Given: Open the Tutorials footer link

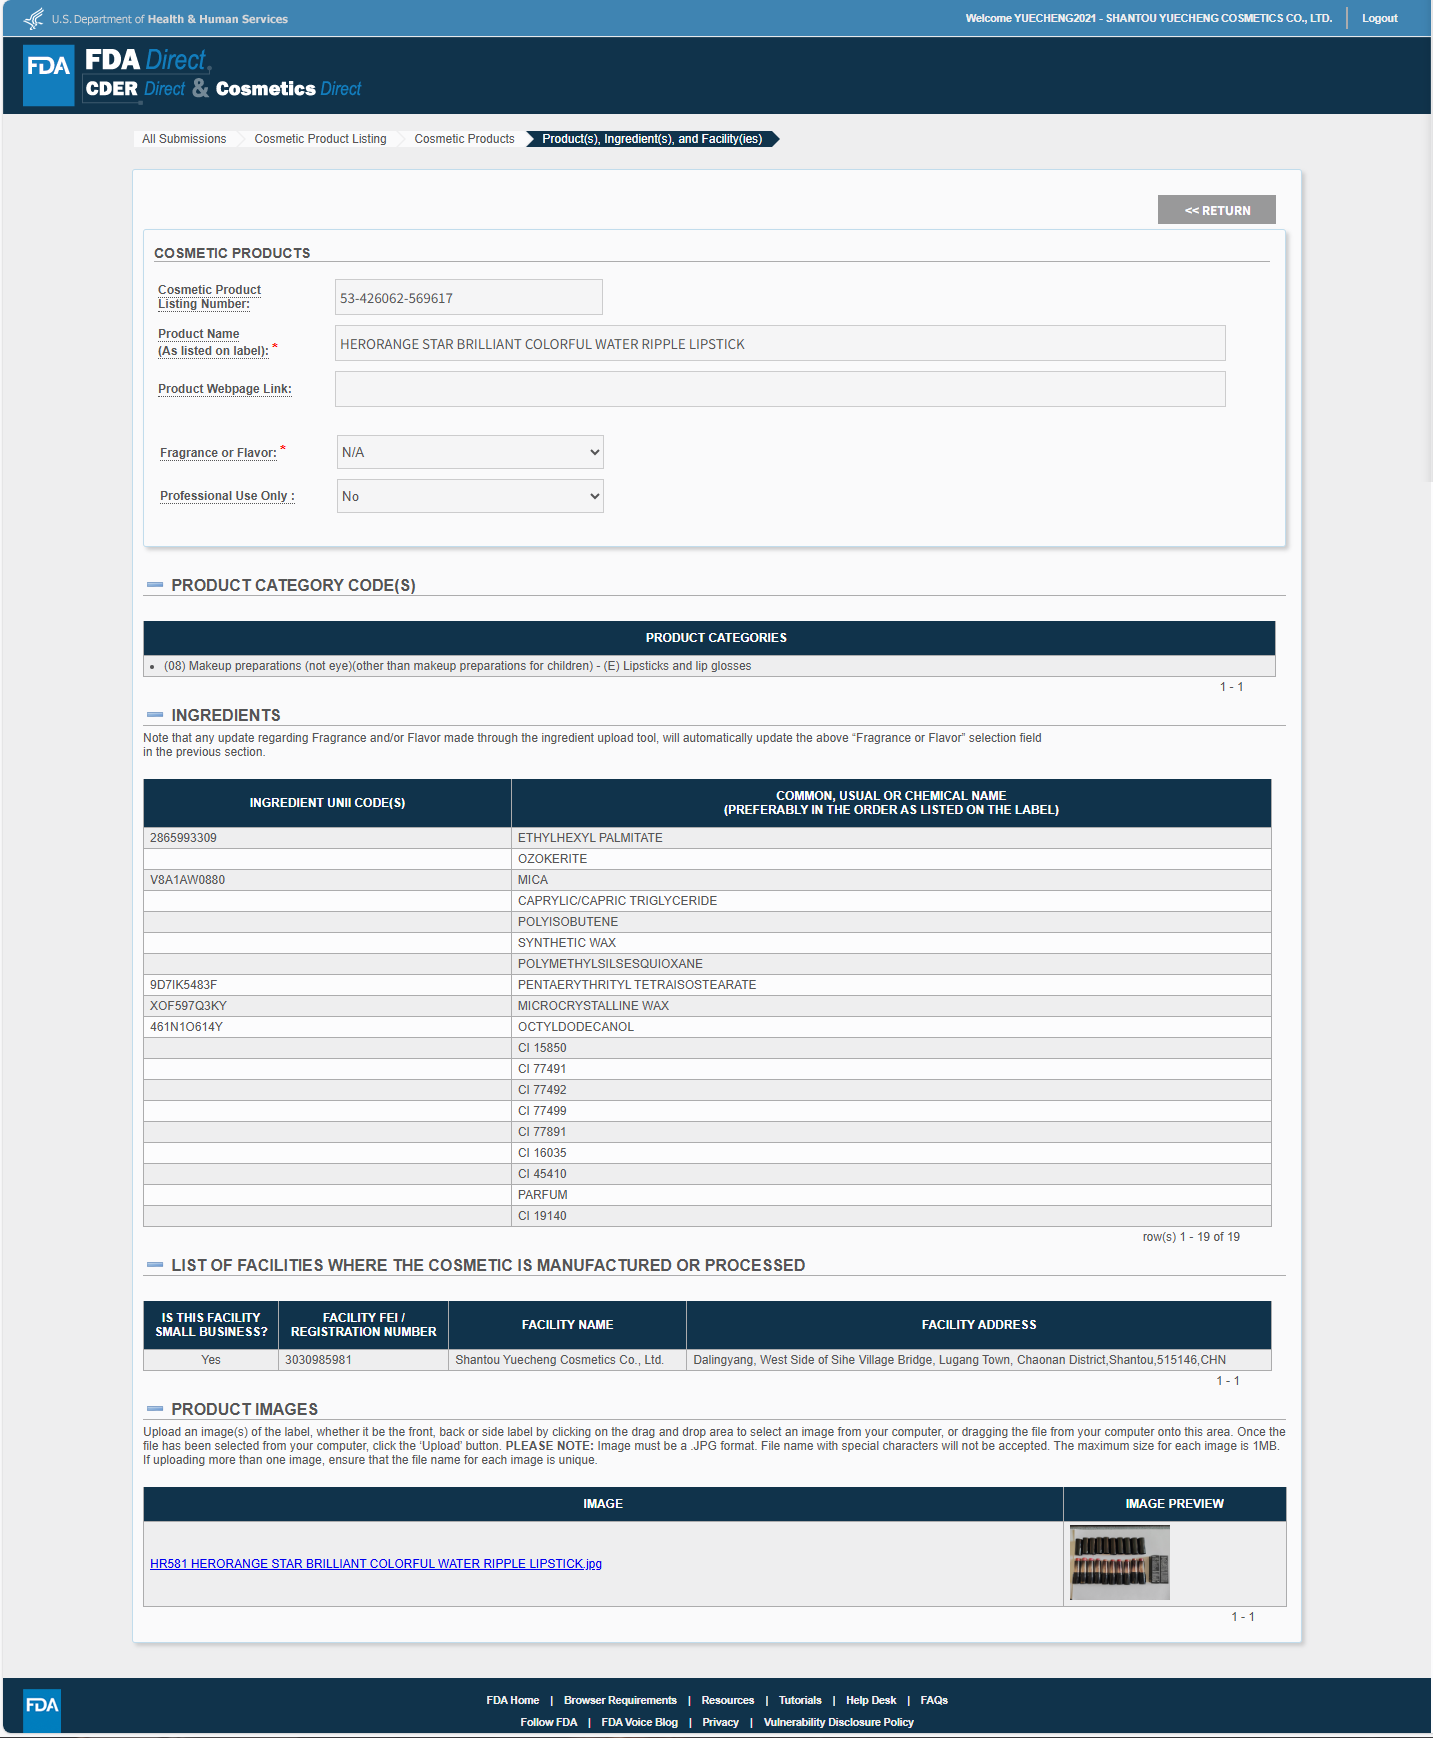Looking at the screenshot, I should point(800,1700).
